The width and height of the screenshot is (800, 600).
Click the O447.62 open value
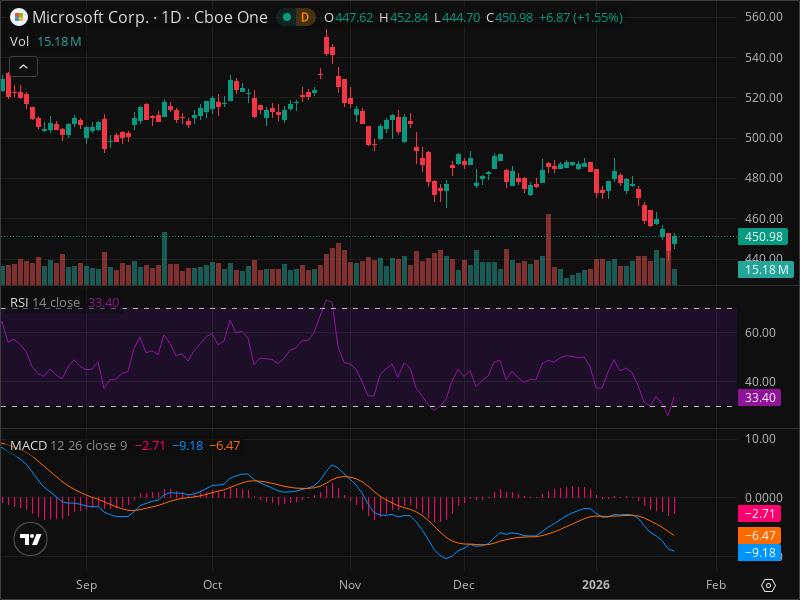(x=348, y=18)
